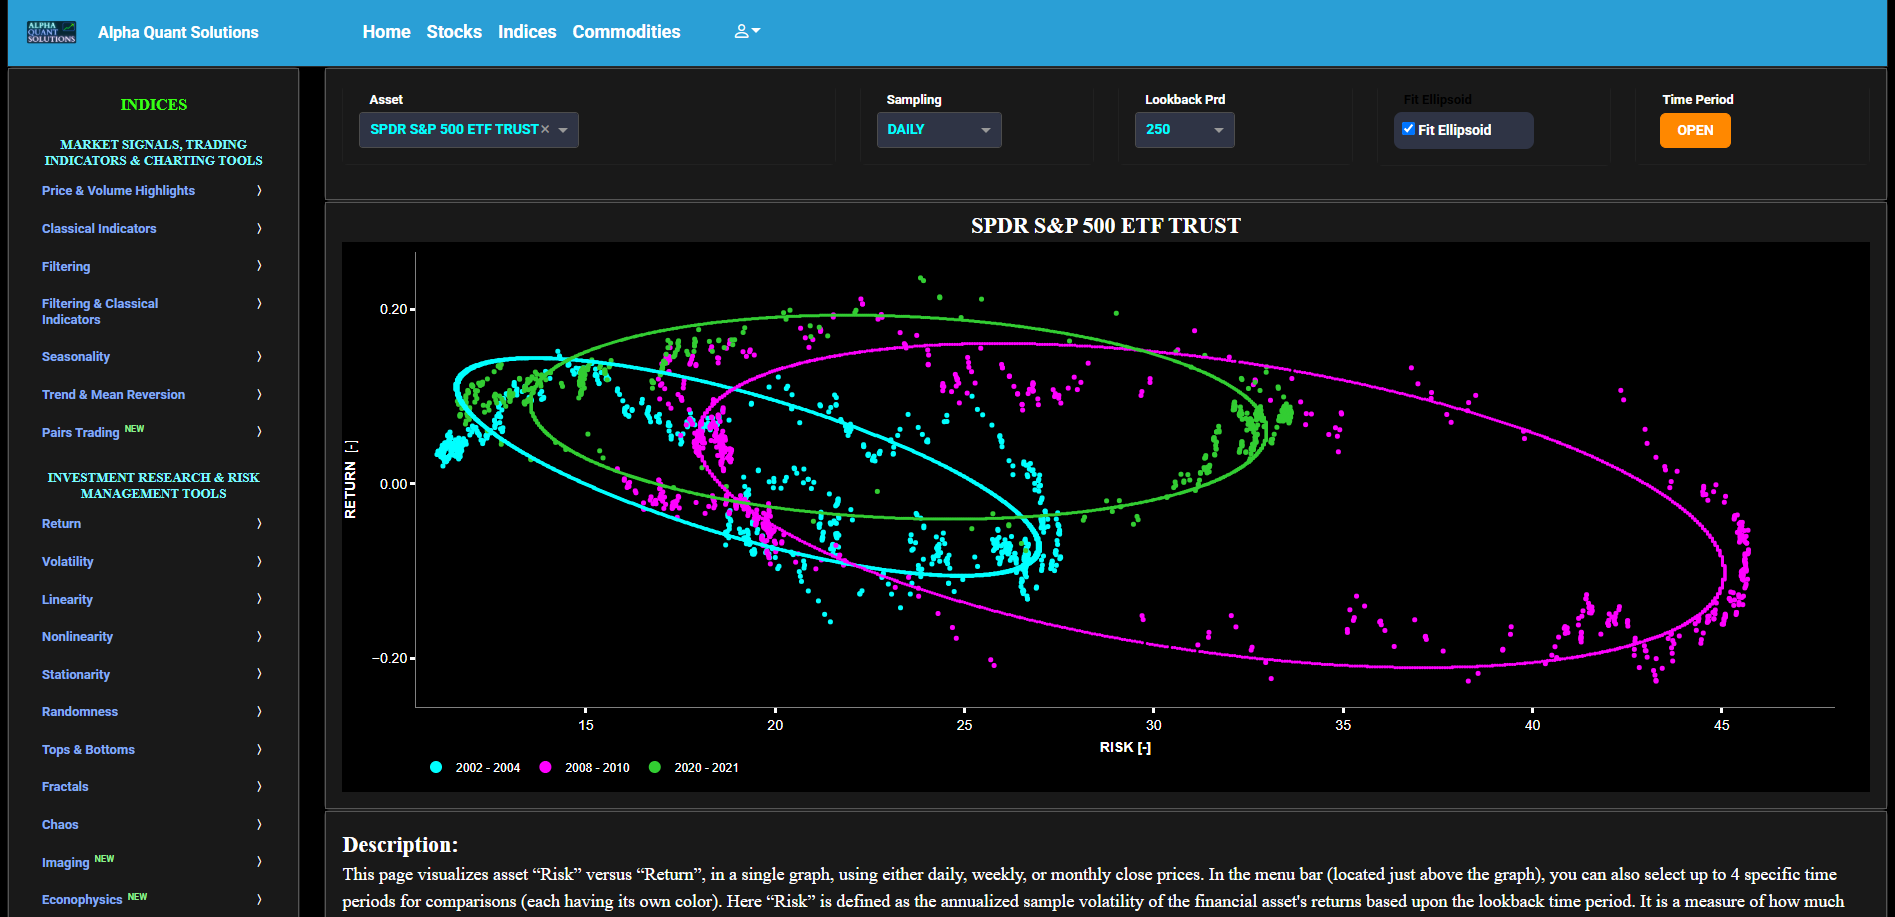Go to the Home menu item
Screen dimensions: 1895x917
(386, 32)
